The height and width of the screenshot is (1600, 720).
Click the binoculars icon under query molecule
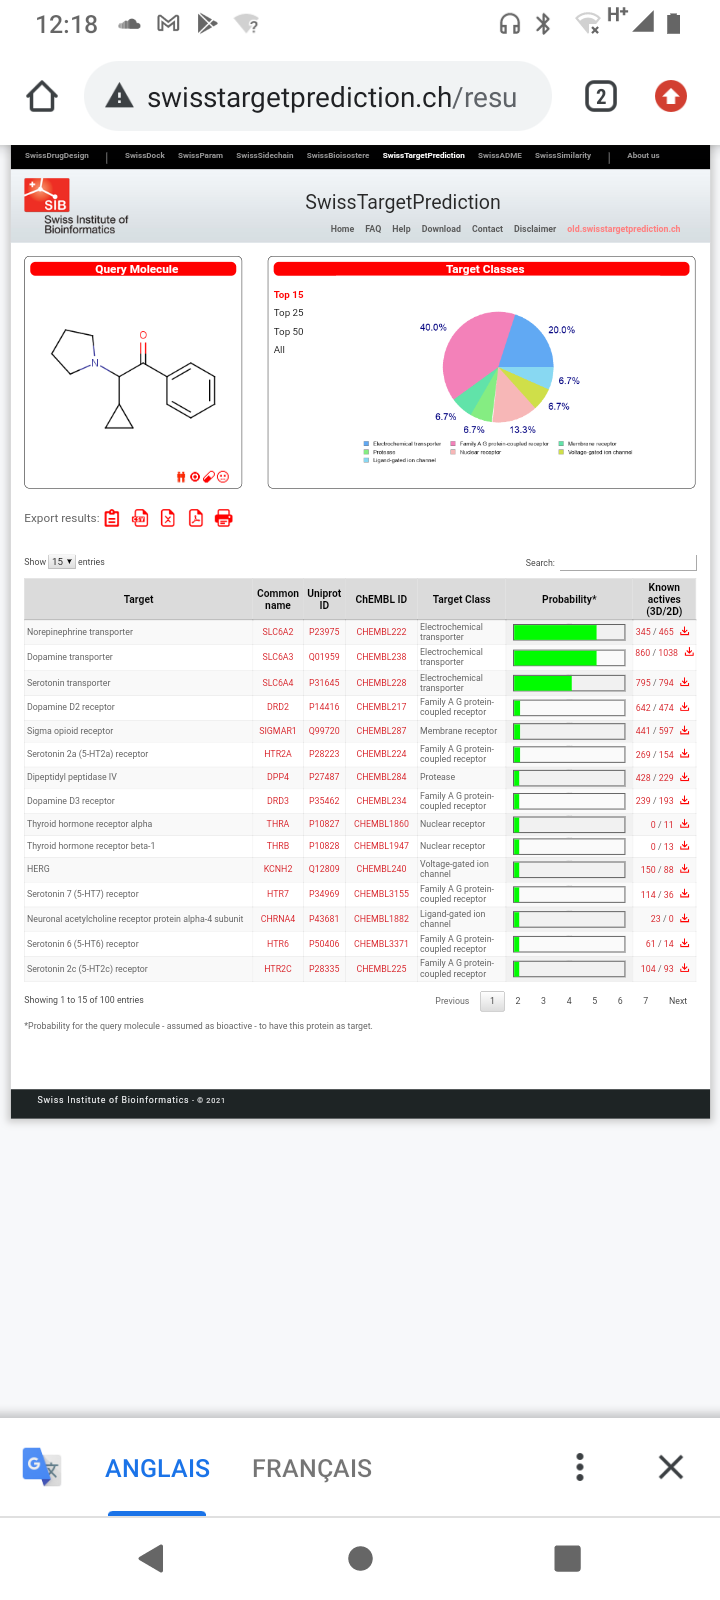pyautogui.click(x=181, y=477)
